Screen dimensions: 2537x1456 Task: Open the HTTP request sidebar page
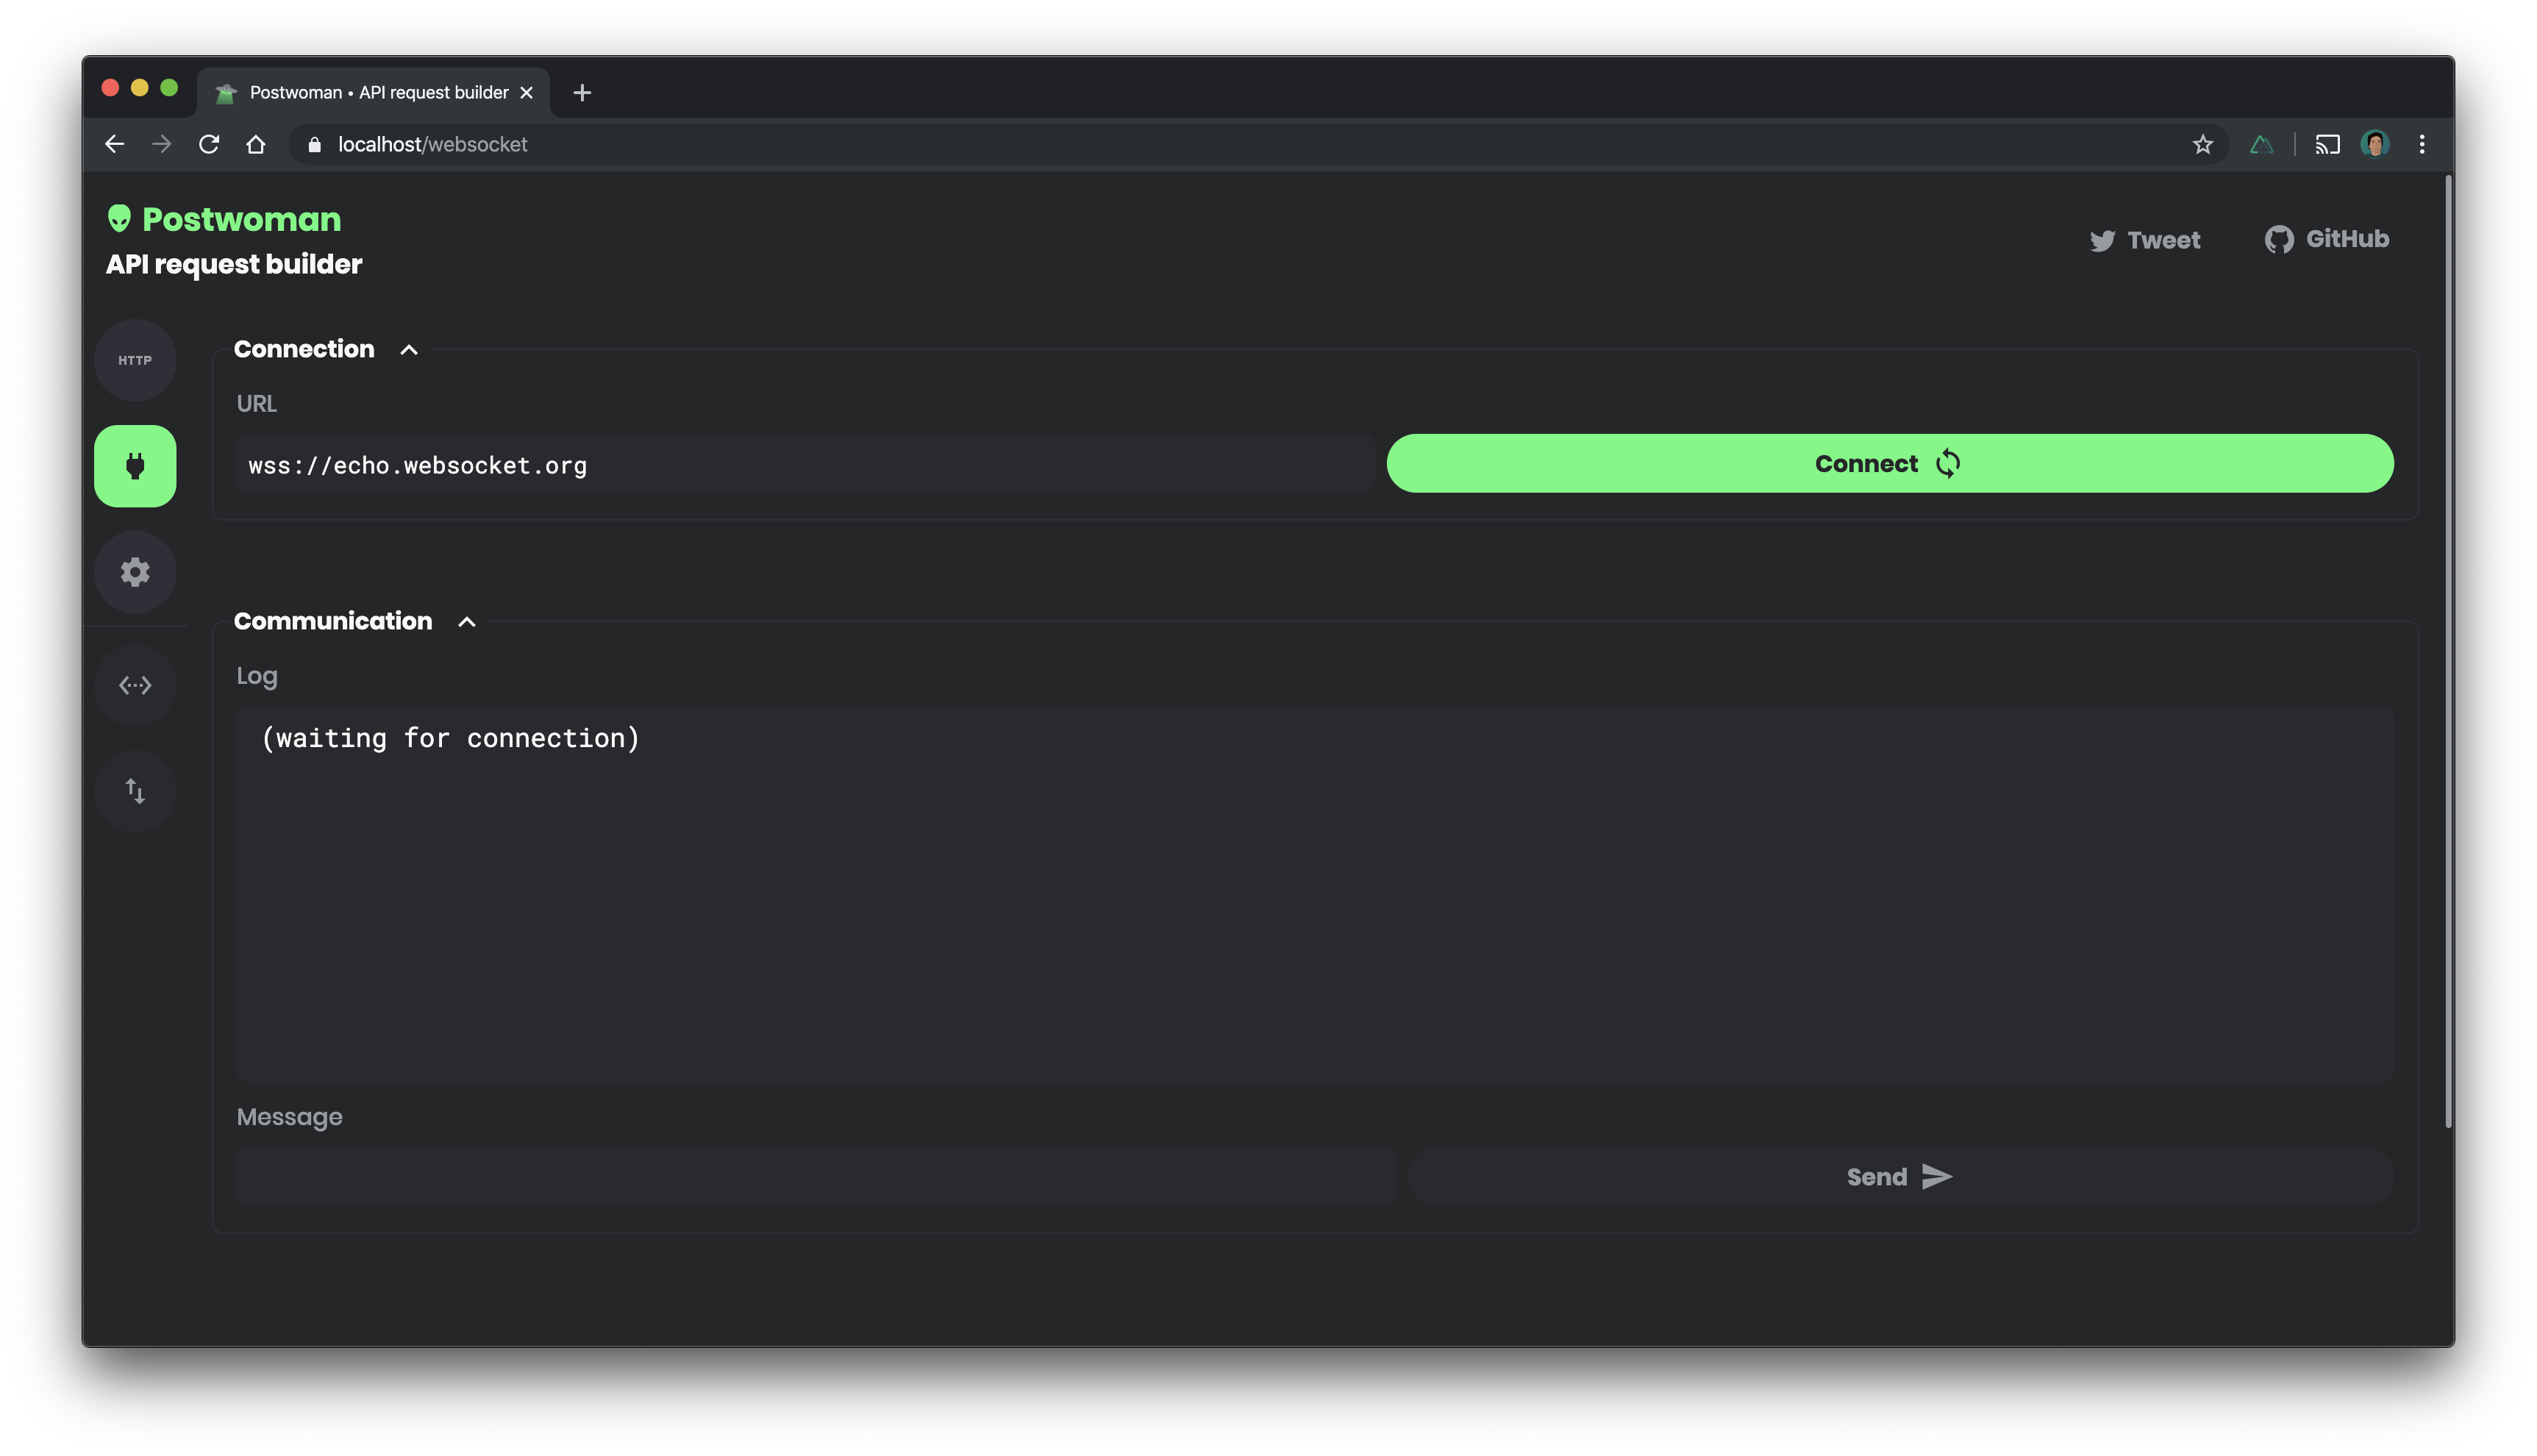135,360
